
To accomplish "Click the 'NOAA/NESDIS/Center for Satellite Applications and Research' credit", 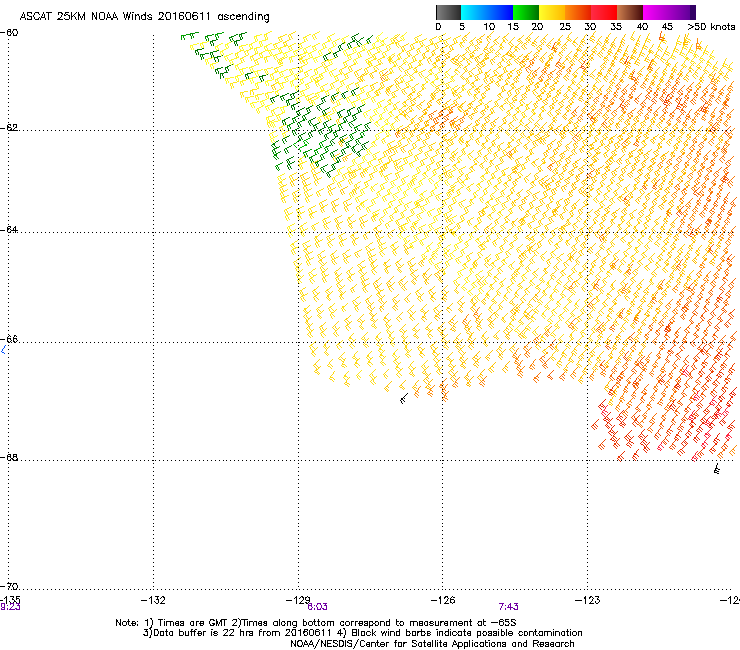I will click(x=432, y=644).
